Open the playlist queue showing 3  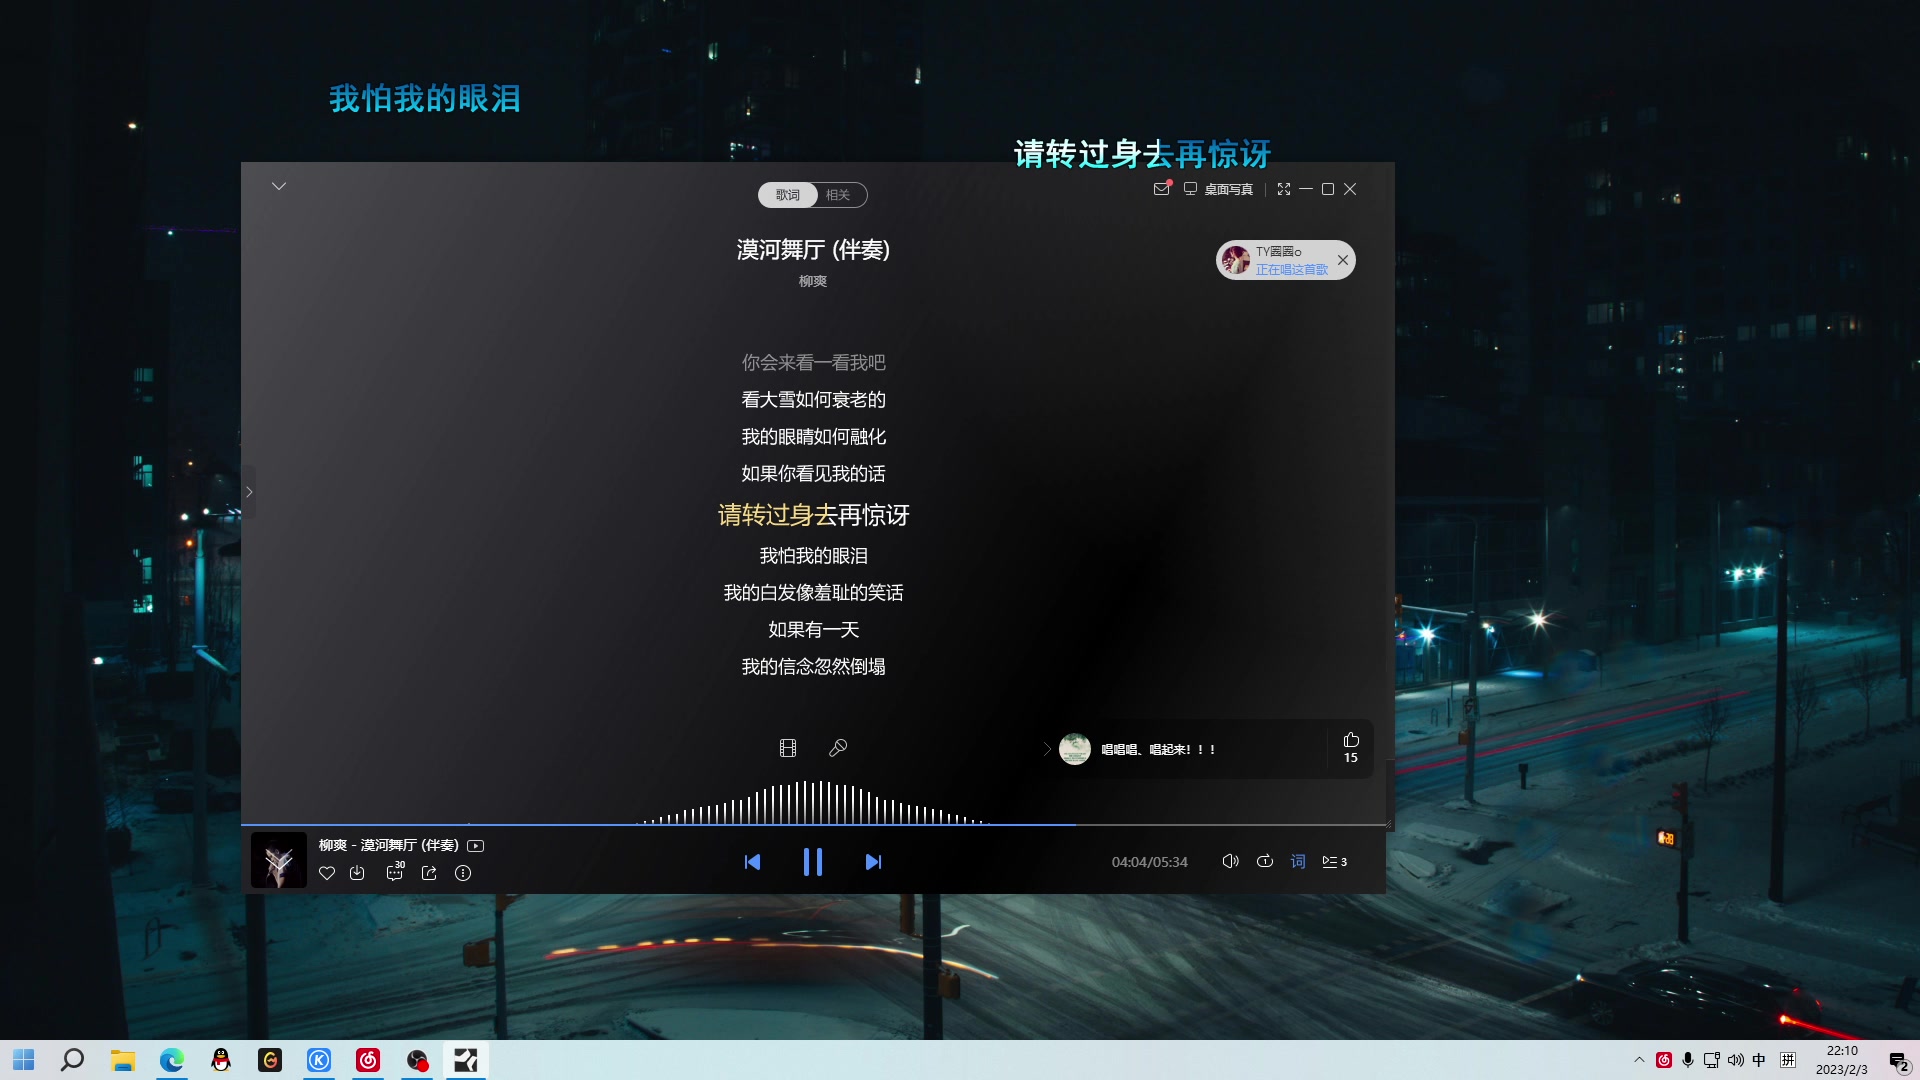1335,862
